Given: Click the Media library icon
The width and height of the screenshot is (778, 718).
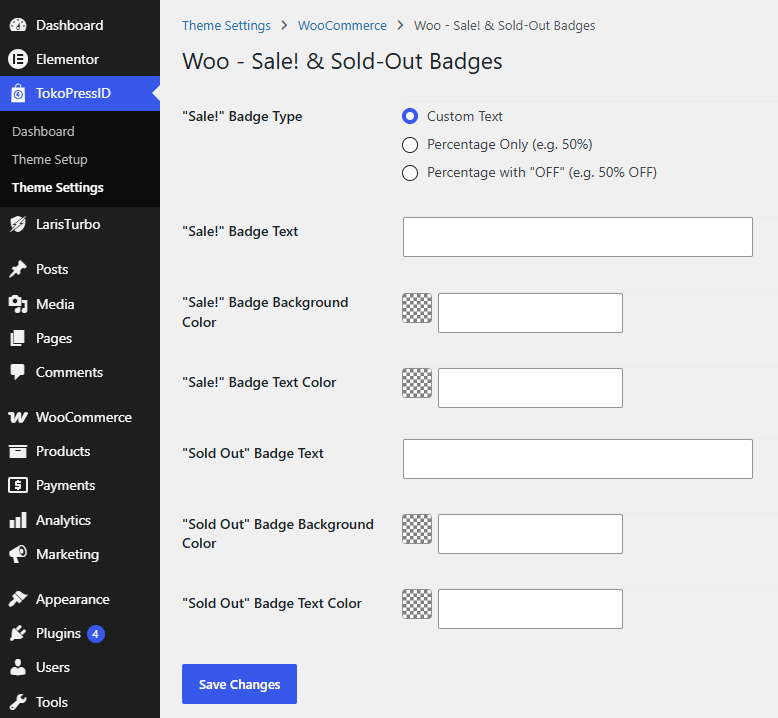Looking at the screenshot, I should point(18,304).
